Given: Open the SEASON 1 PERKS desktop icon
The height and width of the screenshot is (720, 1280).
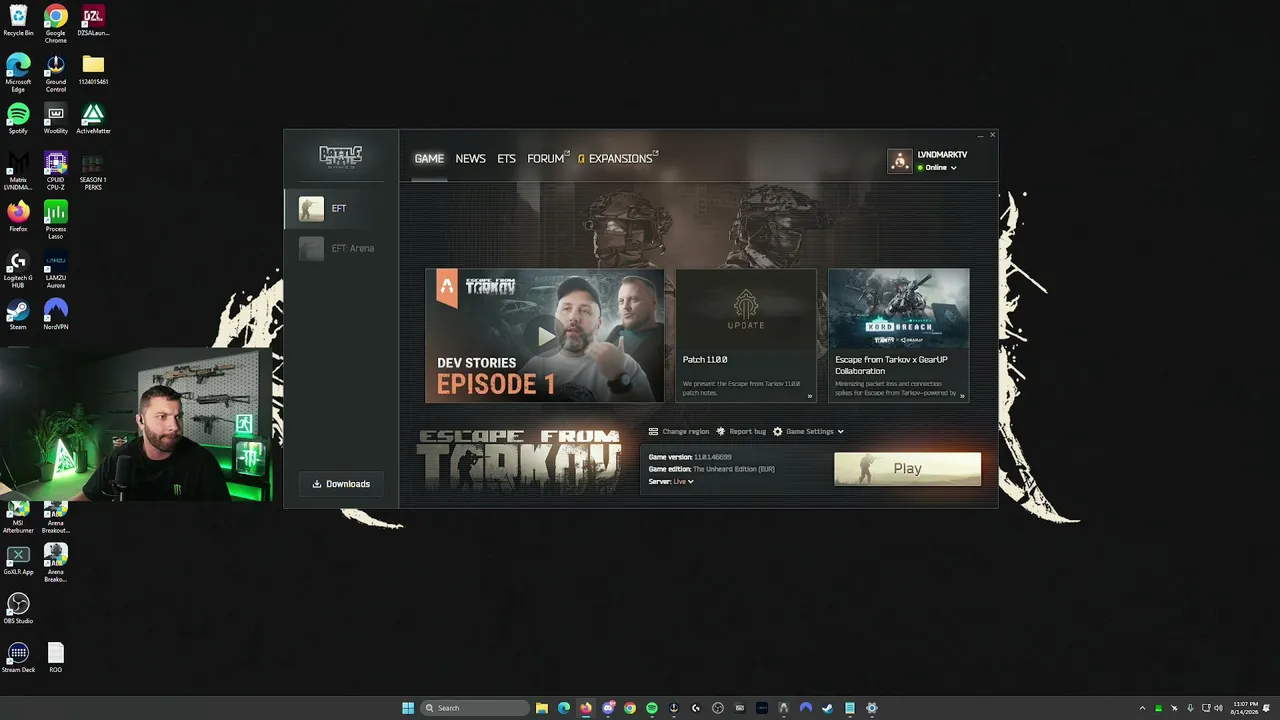Looking at the screenshot, I should (x=93, y=171).
